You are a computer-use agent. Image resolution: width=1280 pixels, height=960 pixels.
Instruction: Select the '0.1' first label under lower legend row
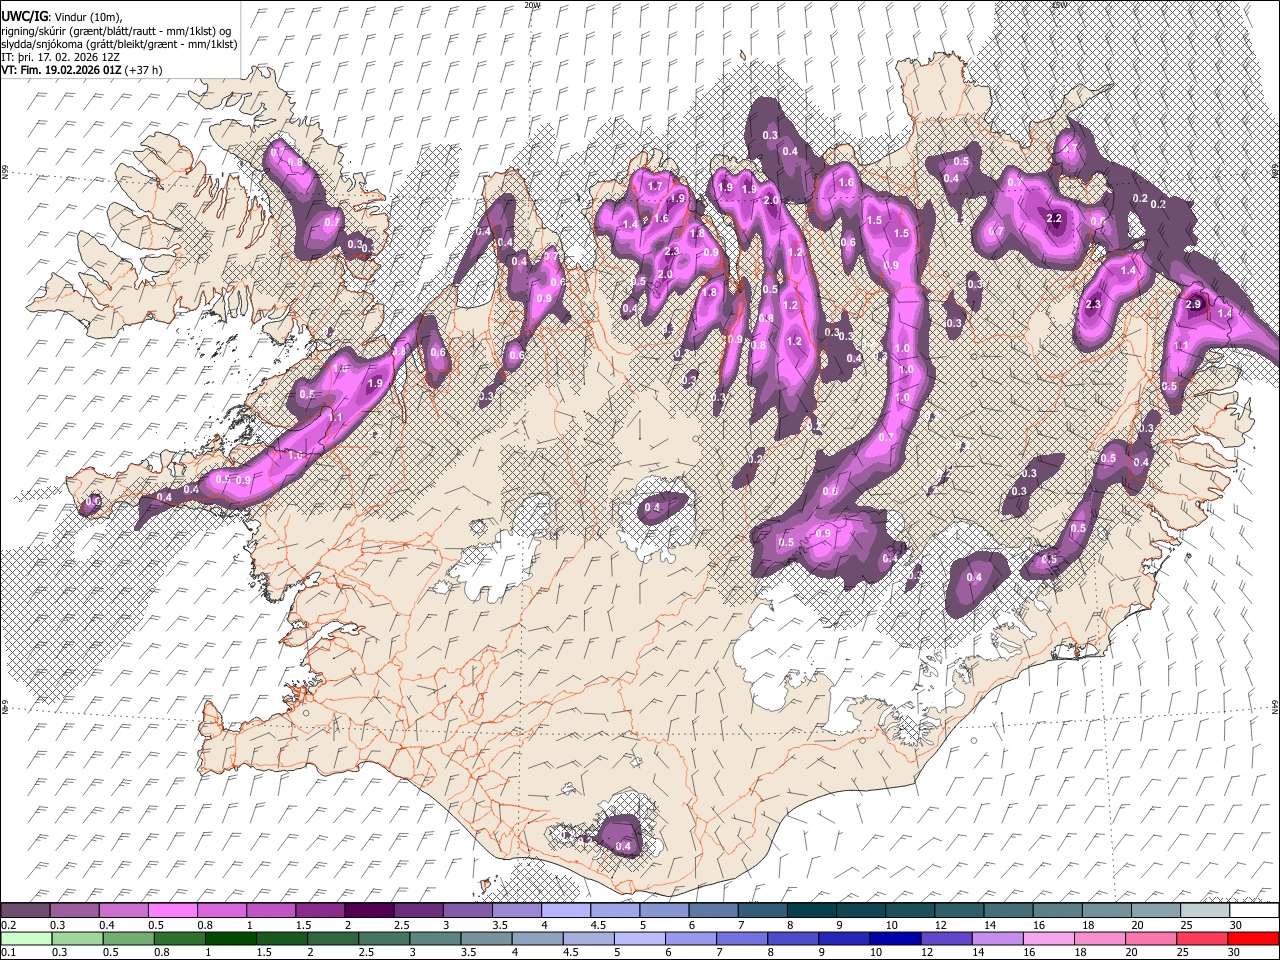[8, 952]
